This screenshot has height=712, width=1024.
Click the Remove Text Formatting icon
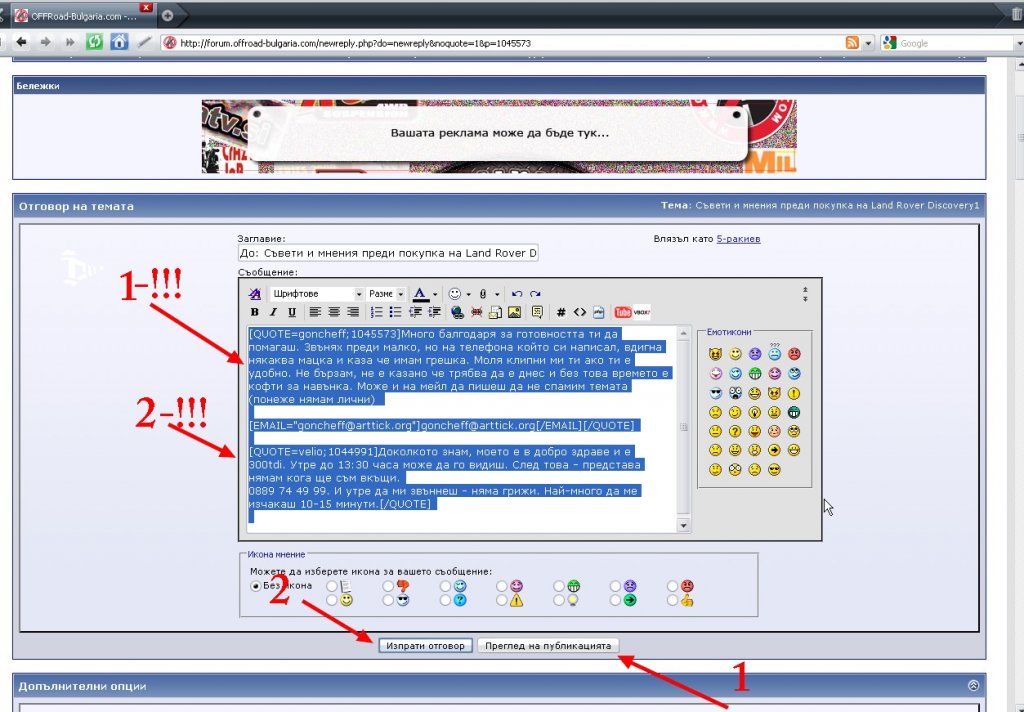click(255, 294)
